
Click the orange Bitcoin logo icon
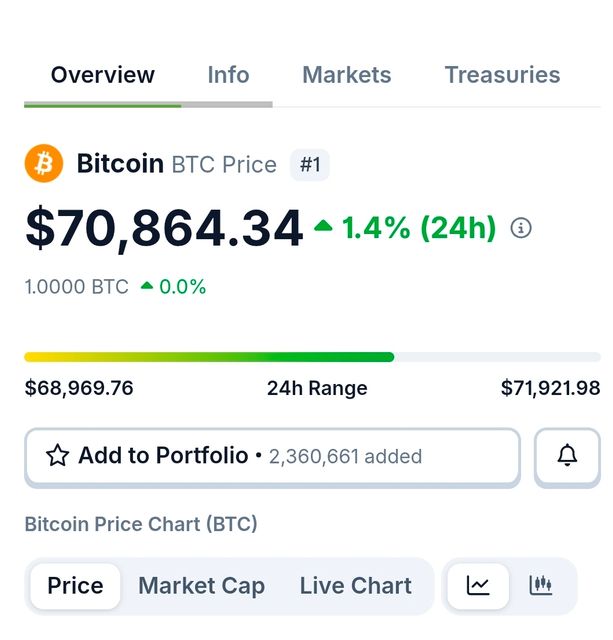coord(44,164)
